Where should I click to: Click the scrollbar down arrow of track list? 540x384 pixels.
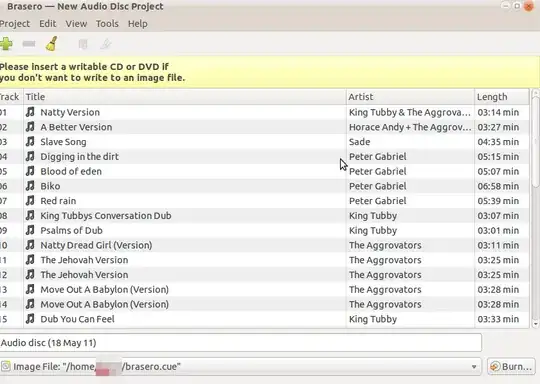535,324
